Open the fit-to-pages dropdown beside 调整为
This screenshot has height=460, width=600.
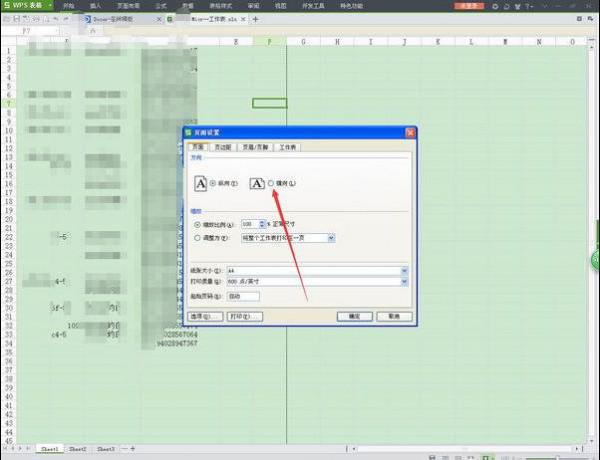331,238
